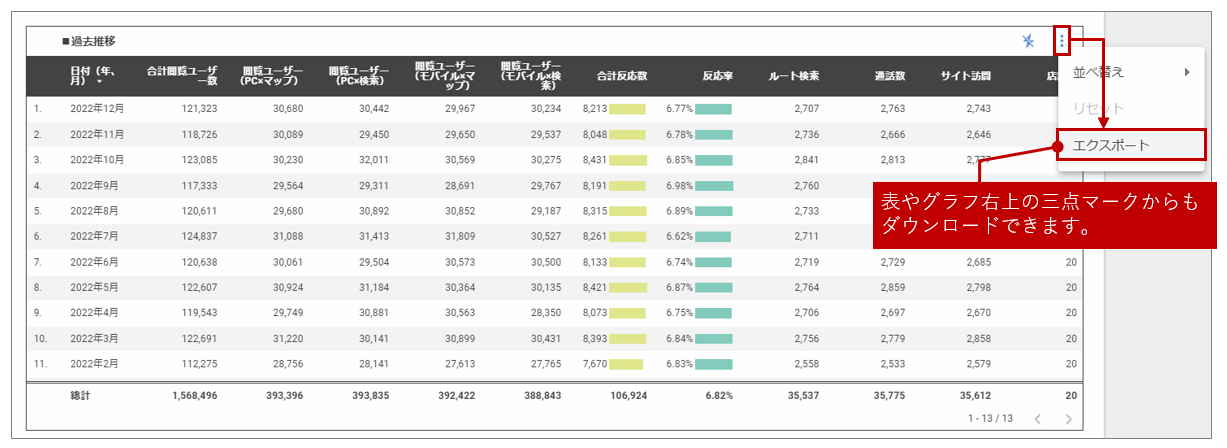Select the 2022年7月 date cell
The image size is (1227, 448).
click(97, 236)
